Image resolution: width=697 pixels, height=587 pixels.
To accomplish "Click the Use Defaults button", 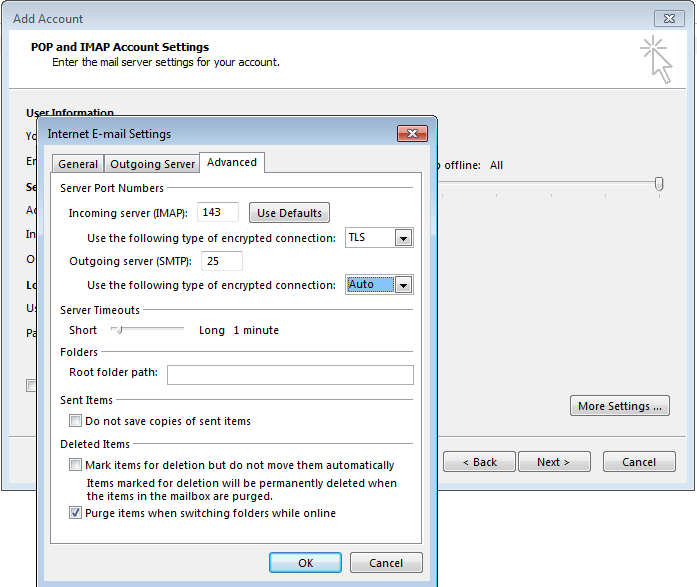I will (289, 213).
